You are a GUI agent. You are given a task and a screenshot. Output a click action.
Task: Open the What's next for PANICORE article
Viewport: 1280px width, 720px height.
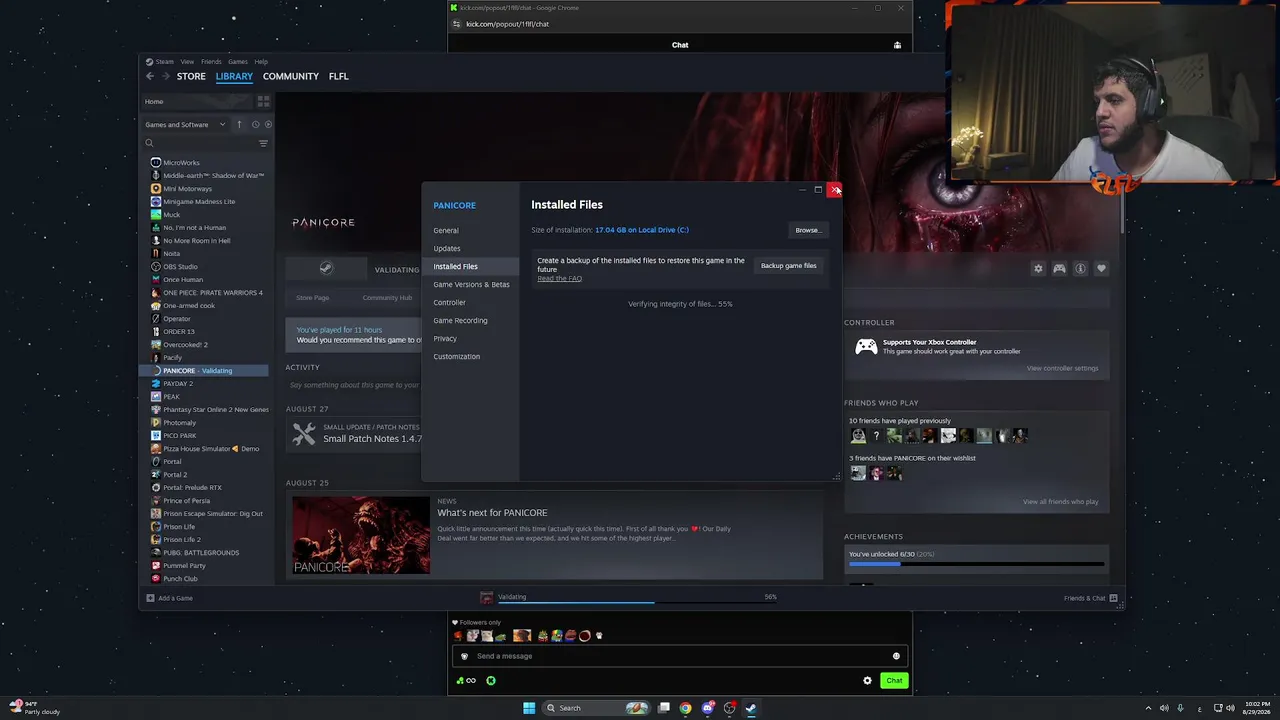coord(492,513)
